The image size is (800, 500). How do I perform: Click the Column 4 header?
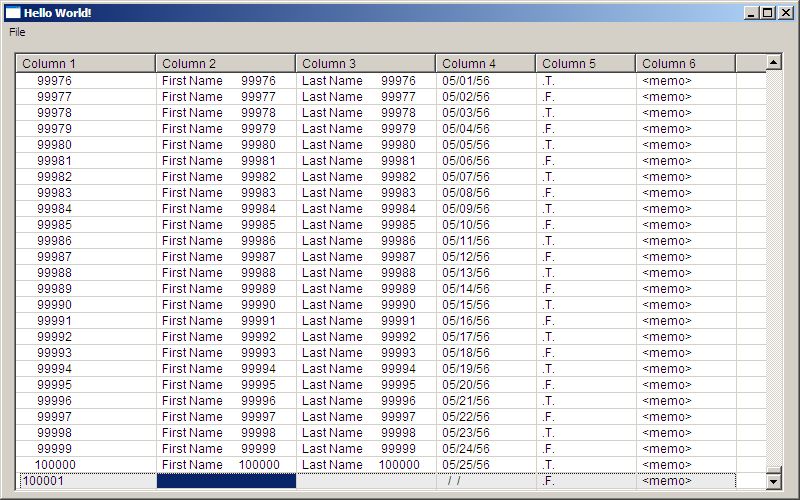[x=485, y=64]
